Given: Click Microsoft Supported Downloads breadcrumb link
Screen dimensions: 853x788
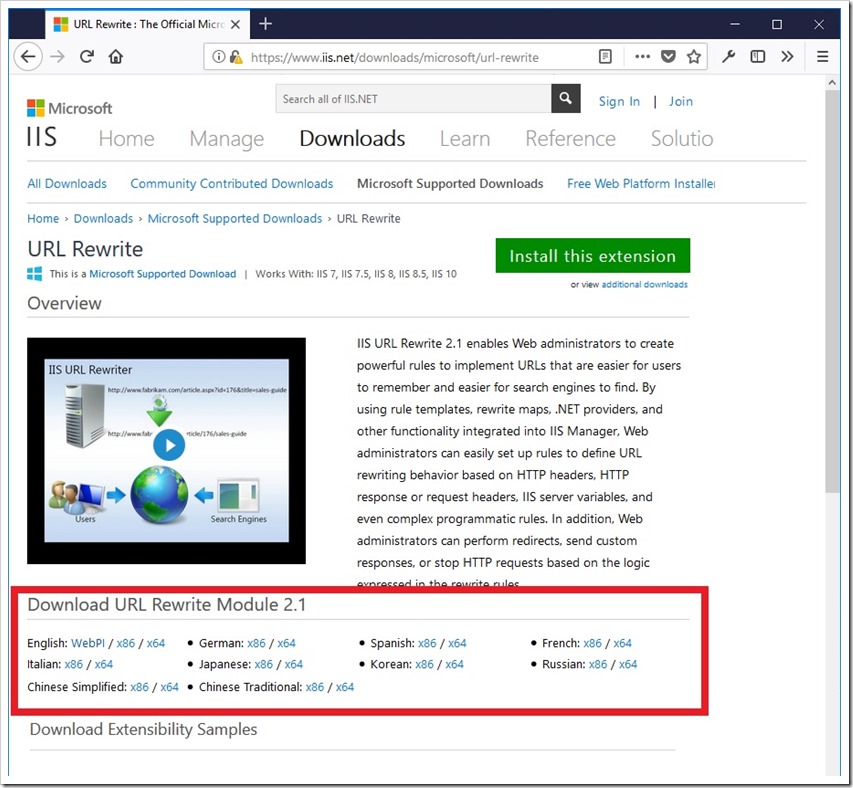Looking at the screenshot, I should (235, 219).
